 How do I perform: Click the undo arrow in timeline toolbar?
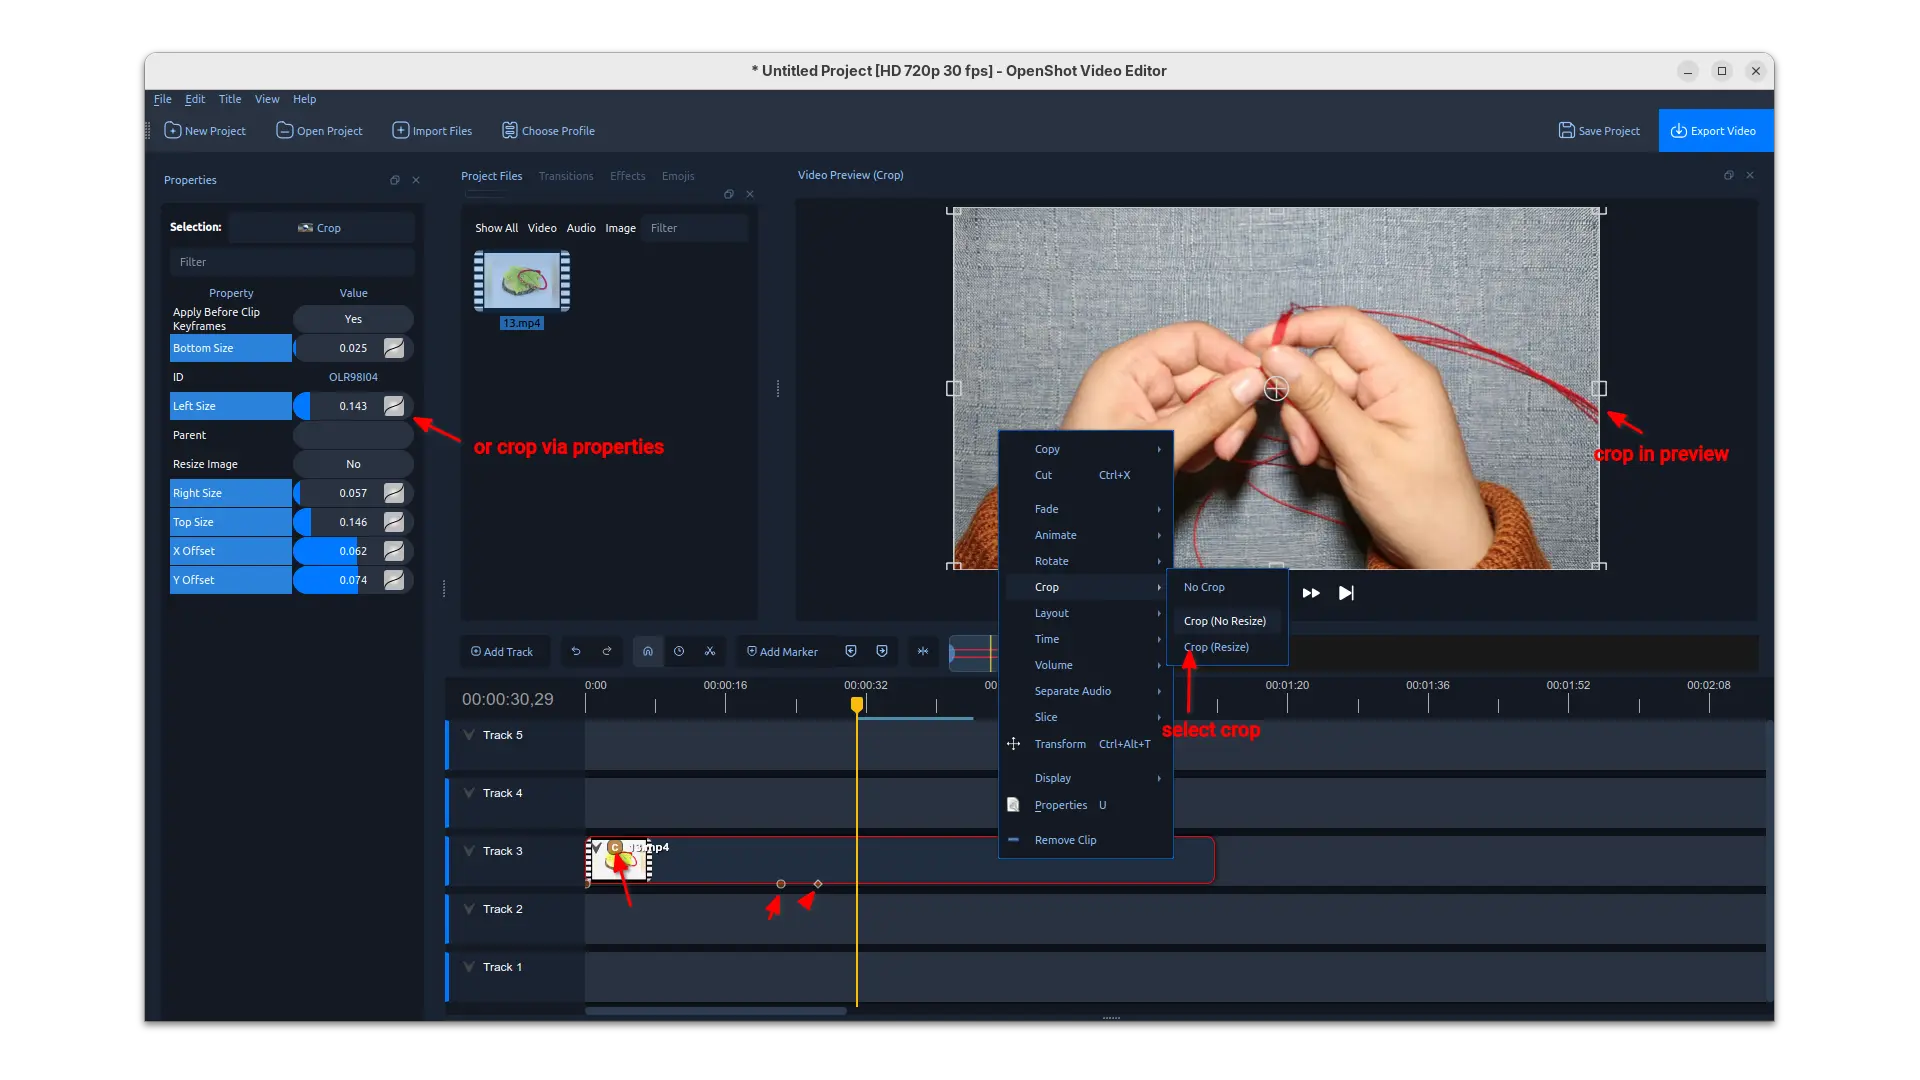(x=576, y=651)
